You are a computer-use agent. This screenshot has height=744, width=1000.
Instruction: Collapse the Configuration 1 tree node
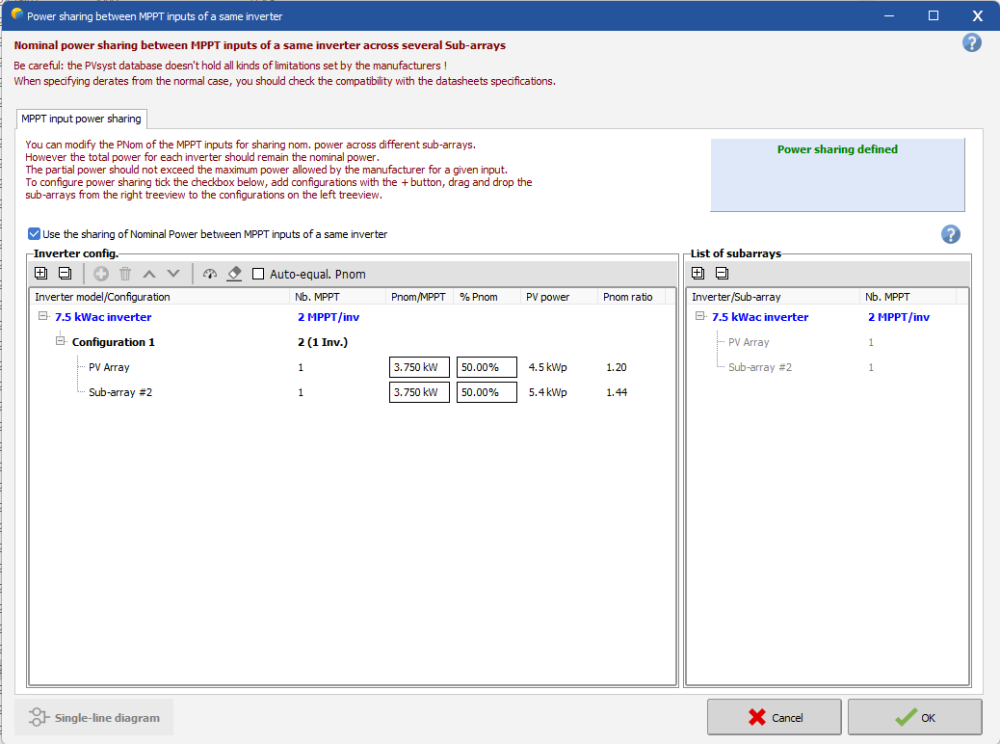60,342
